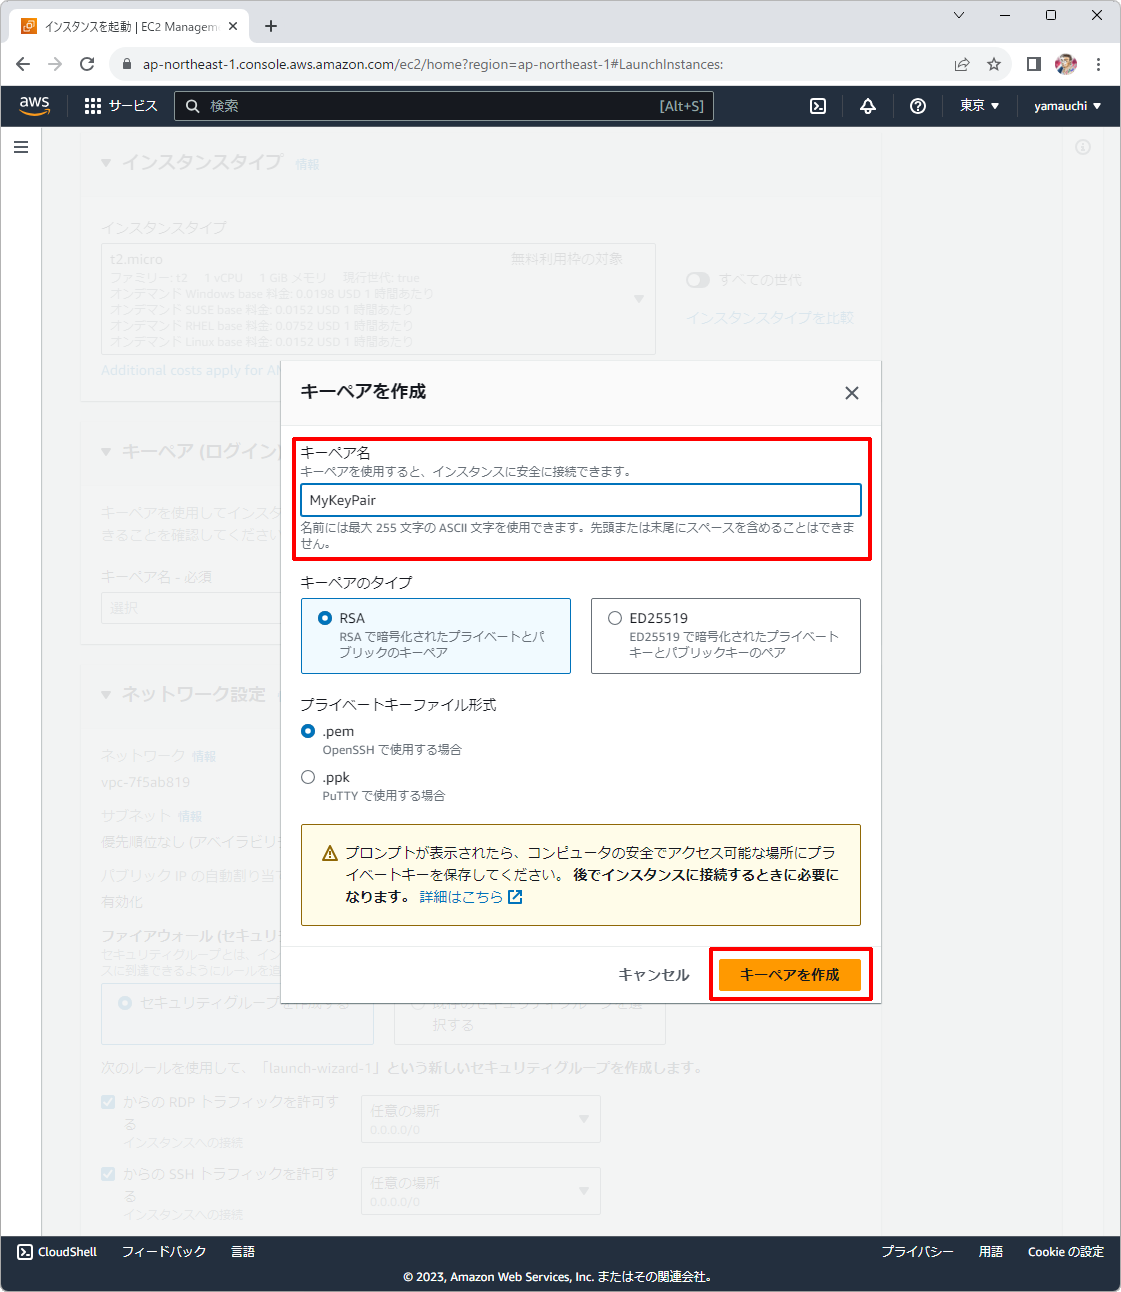Screen dimensions: 1121x1292
Task: Collapse the instance type section
Action: pyautogui.click(x=106, y=162)
